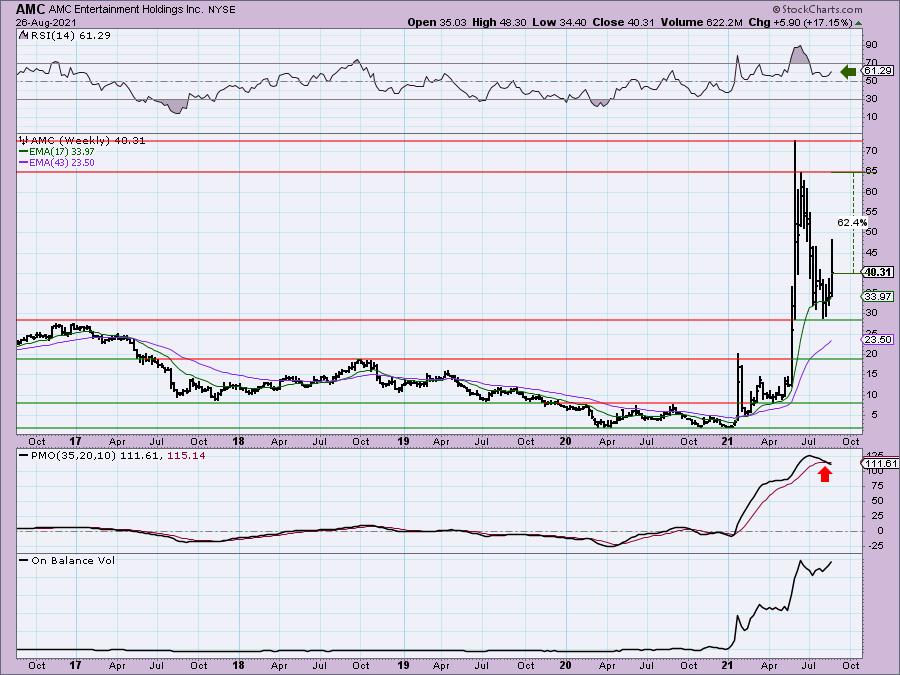Screen dimensions: 900x675
Task: Click the red 115.14 PMO signal value
Action: pyautogui.click(x=187, y=456)
